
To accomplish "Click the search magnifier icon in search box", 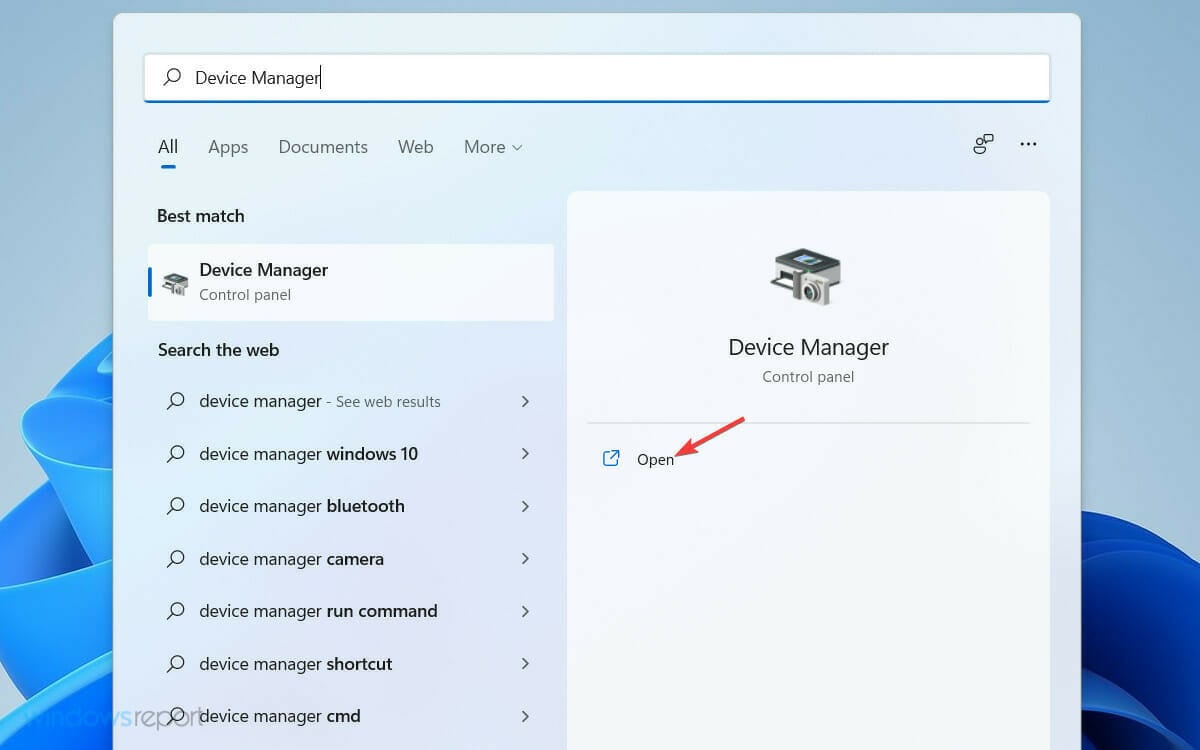I will click(172, 77).
